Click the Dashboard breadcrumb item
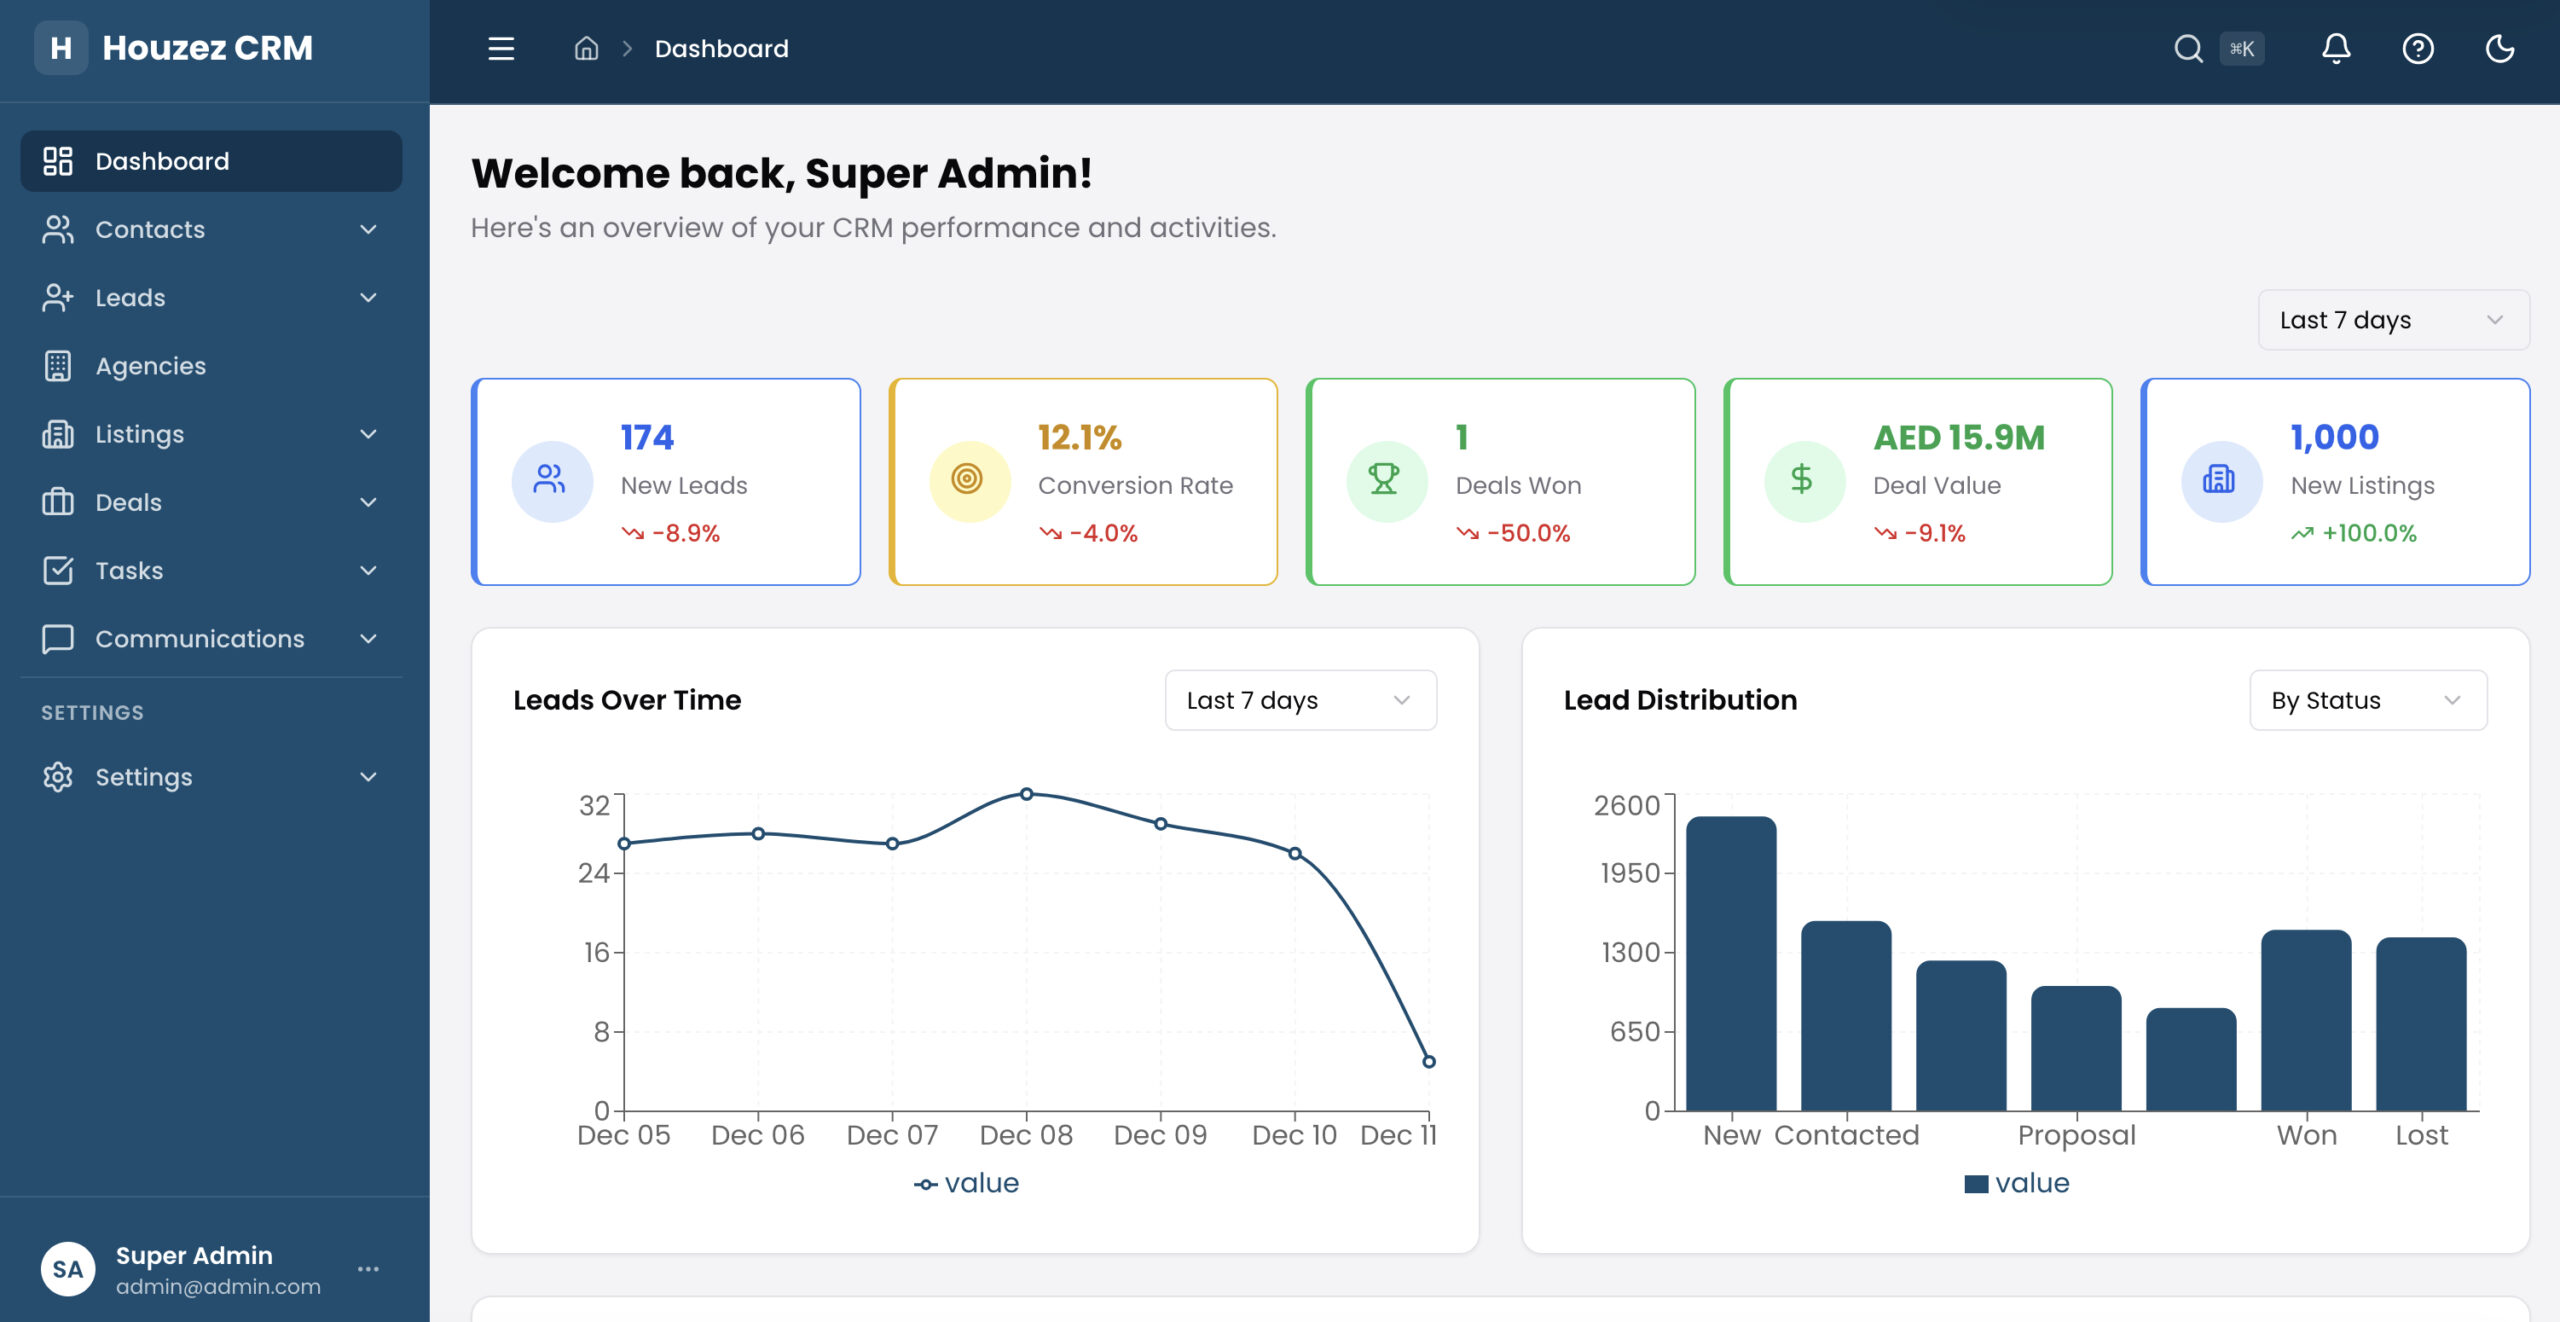This screenshot has width=2560, height=1322. point(720,48)
